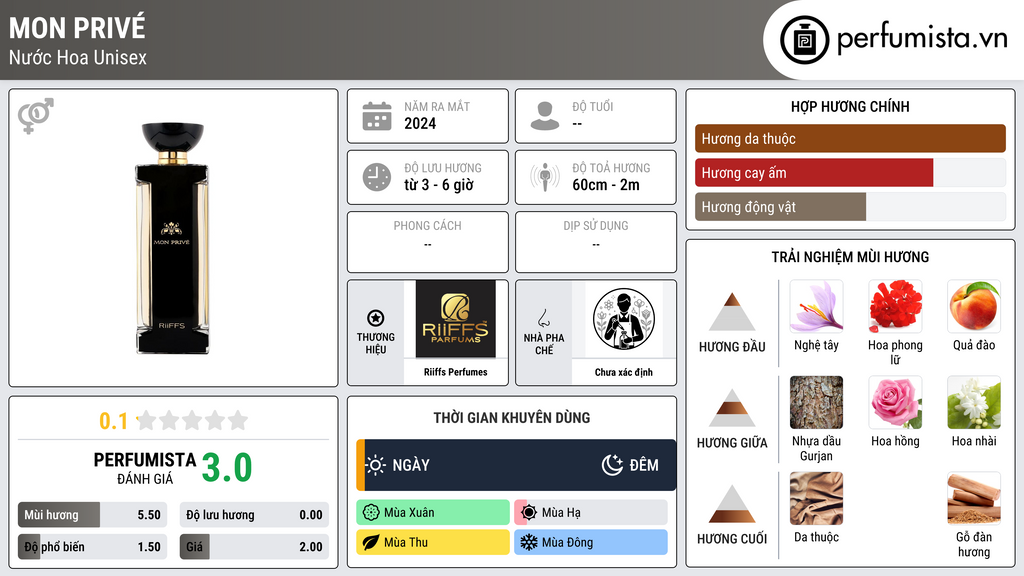This screenshot has height=576, width=1024.
Task: Click the Hoa phong lữ geranium image
Action: (895, 306)
